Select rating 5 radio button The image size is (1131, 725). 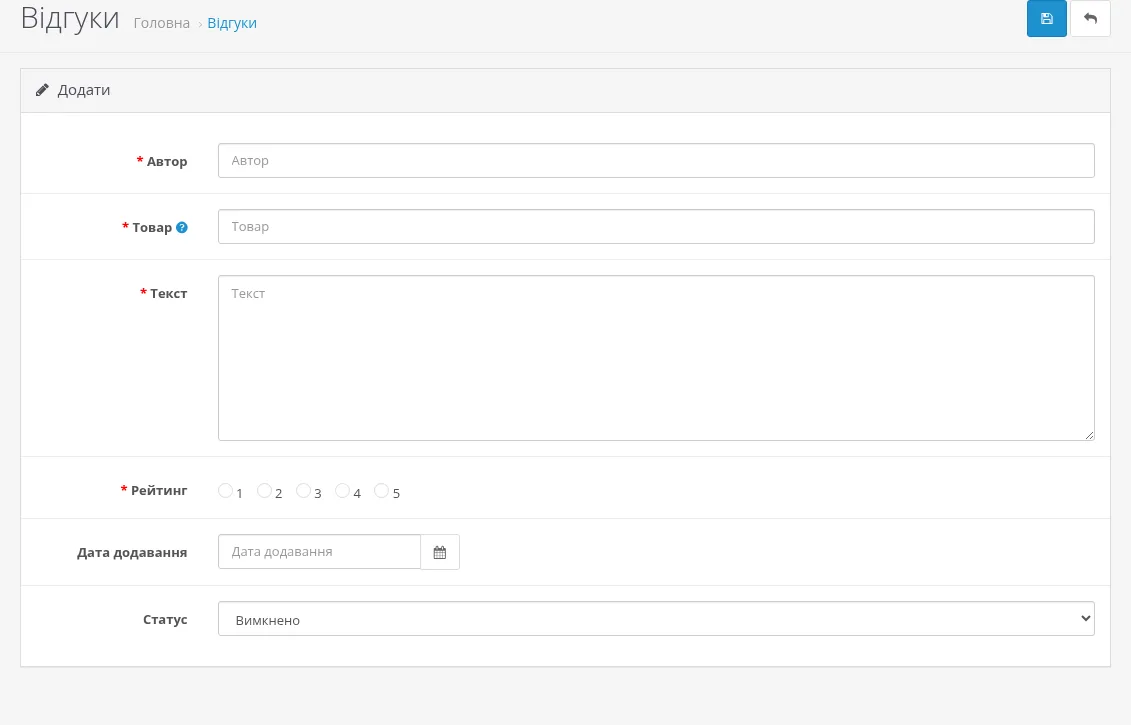tap(381, 491)
